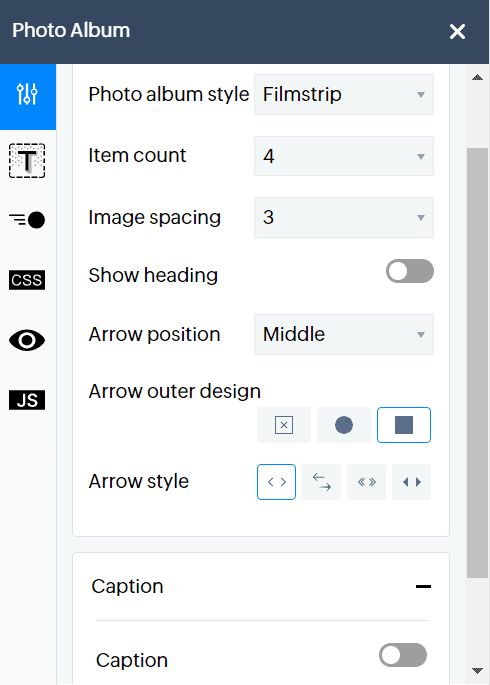
Task: Open the CSS tab in sidebar
Action: (x=27, y=280)
